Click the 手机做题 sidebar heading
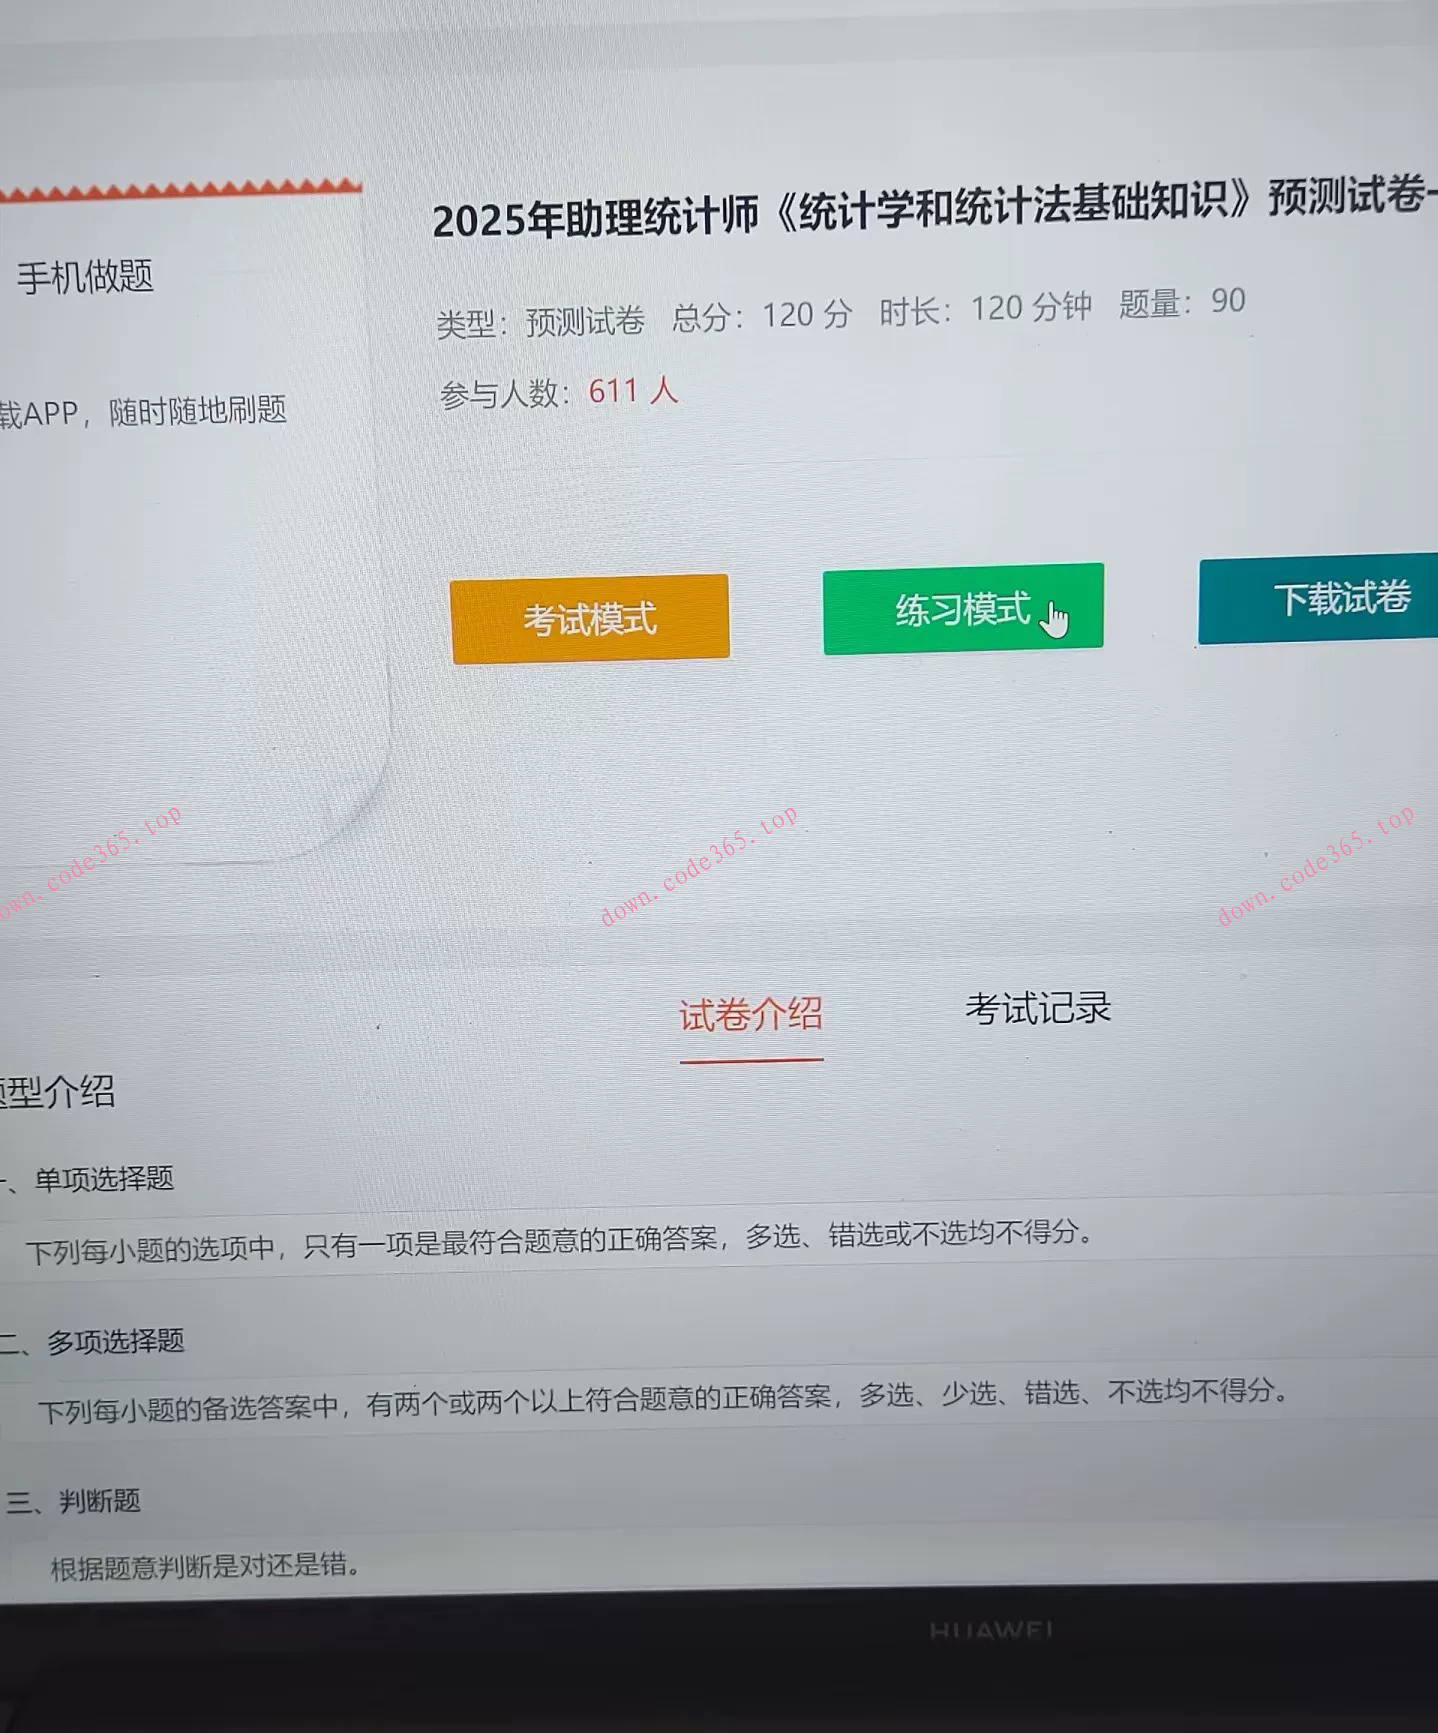1438x1733 pixels. (x=85, y=277)
